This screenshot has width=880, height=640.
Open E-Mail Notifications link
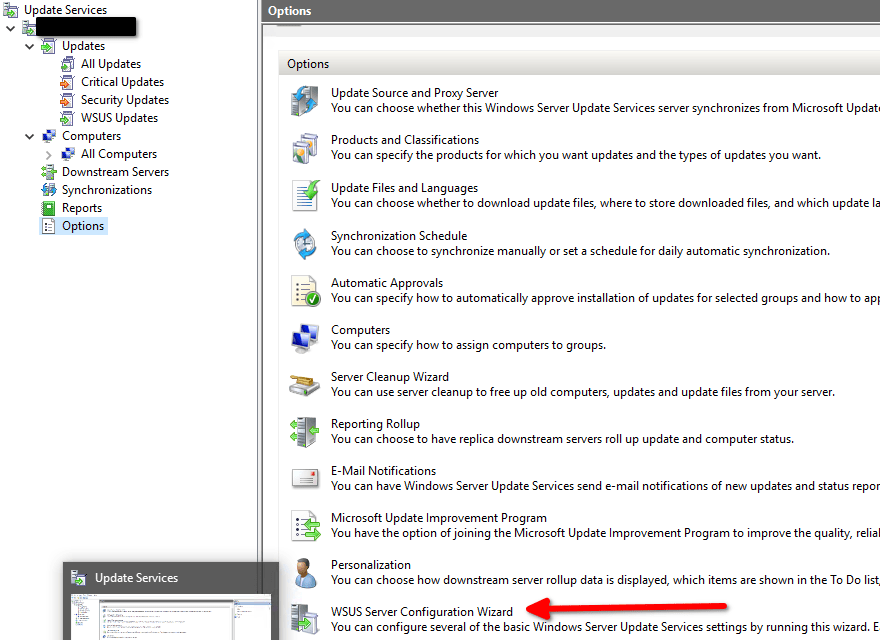[383, 470]
